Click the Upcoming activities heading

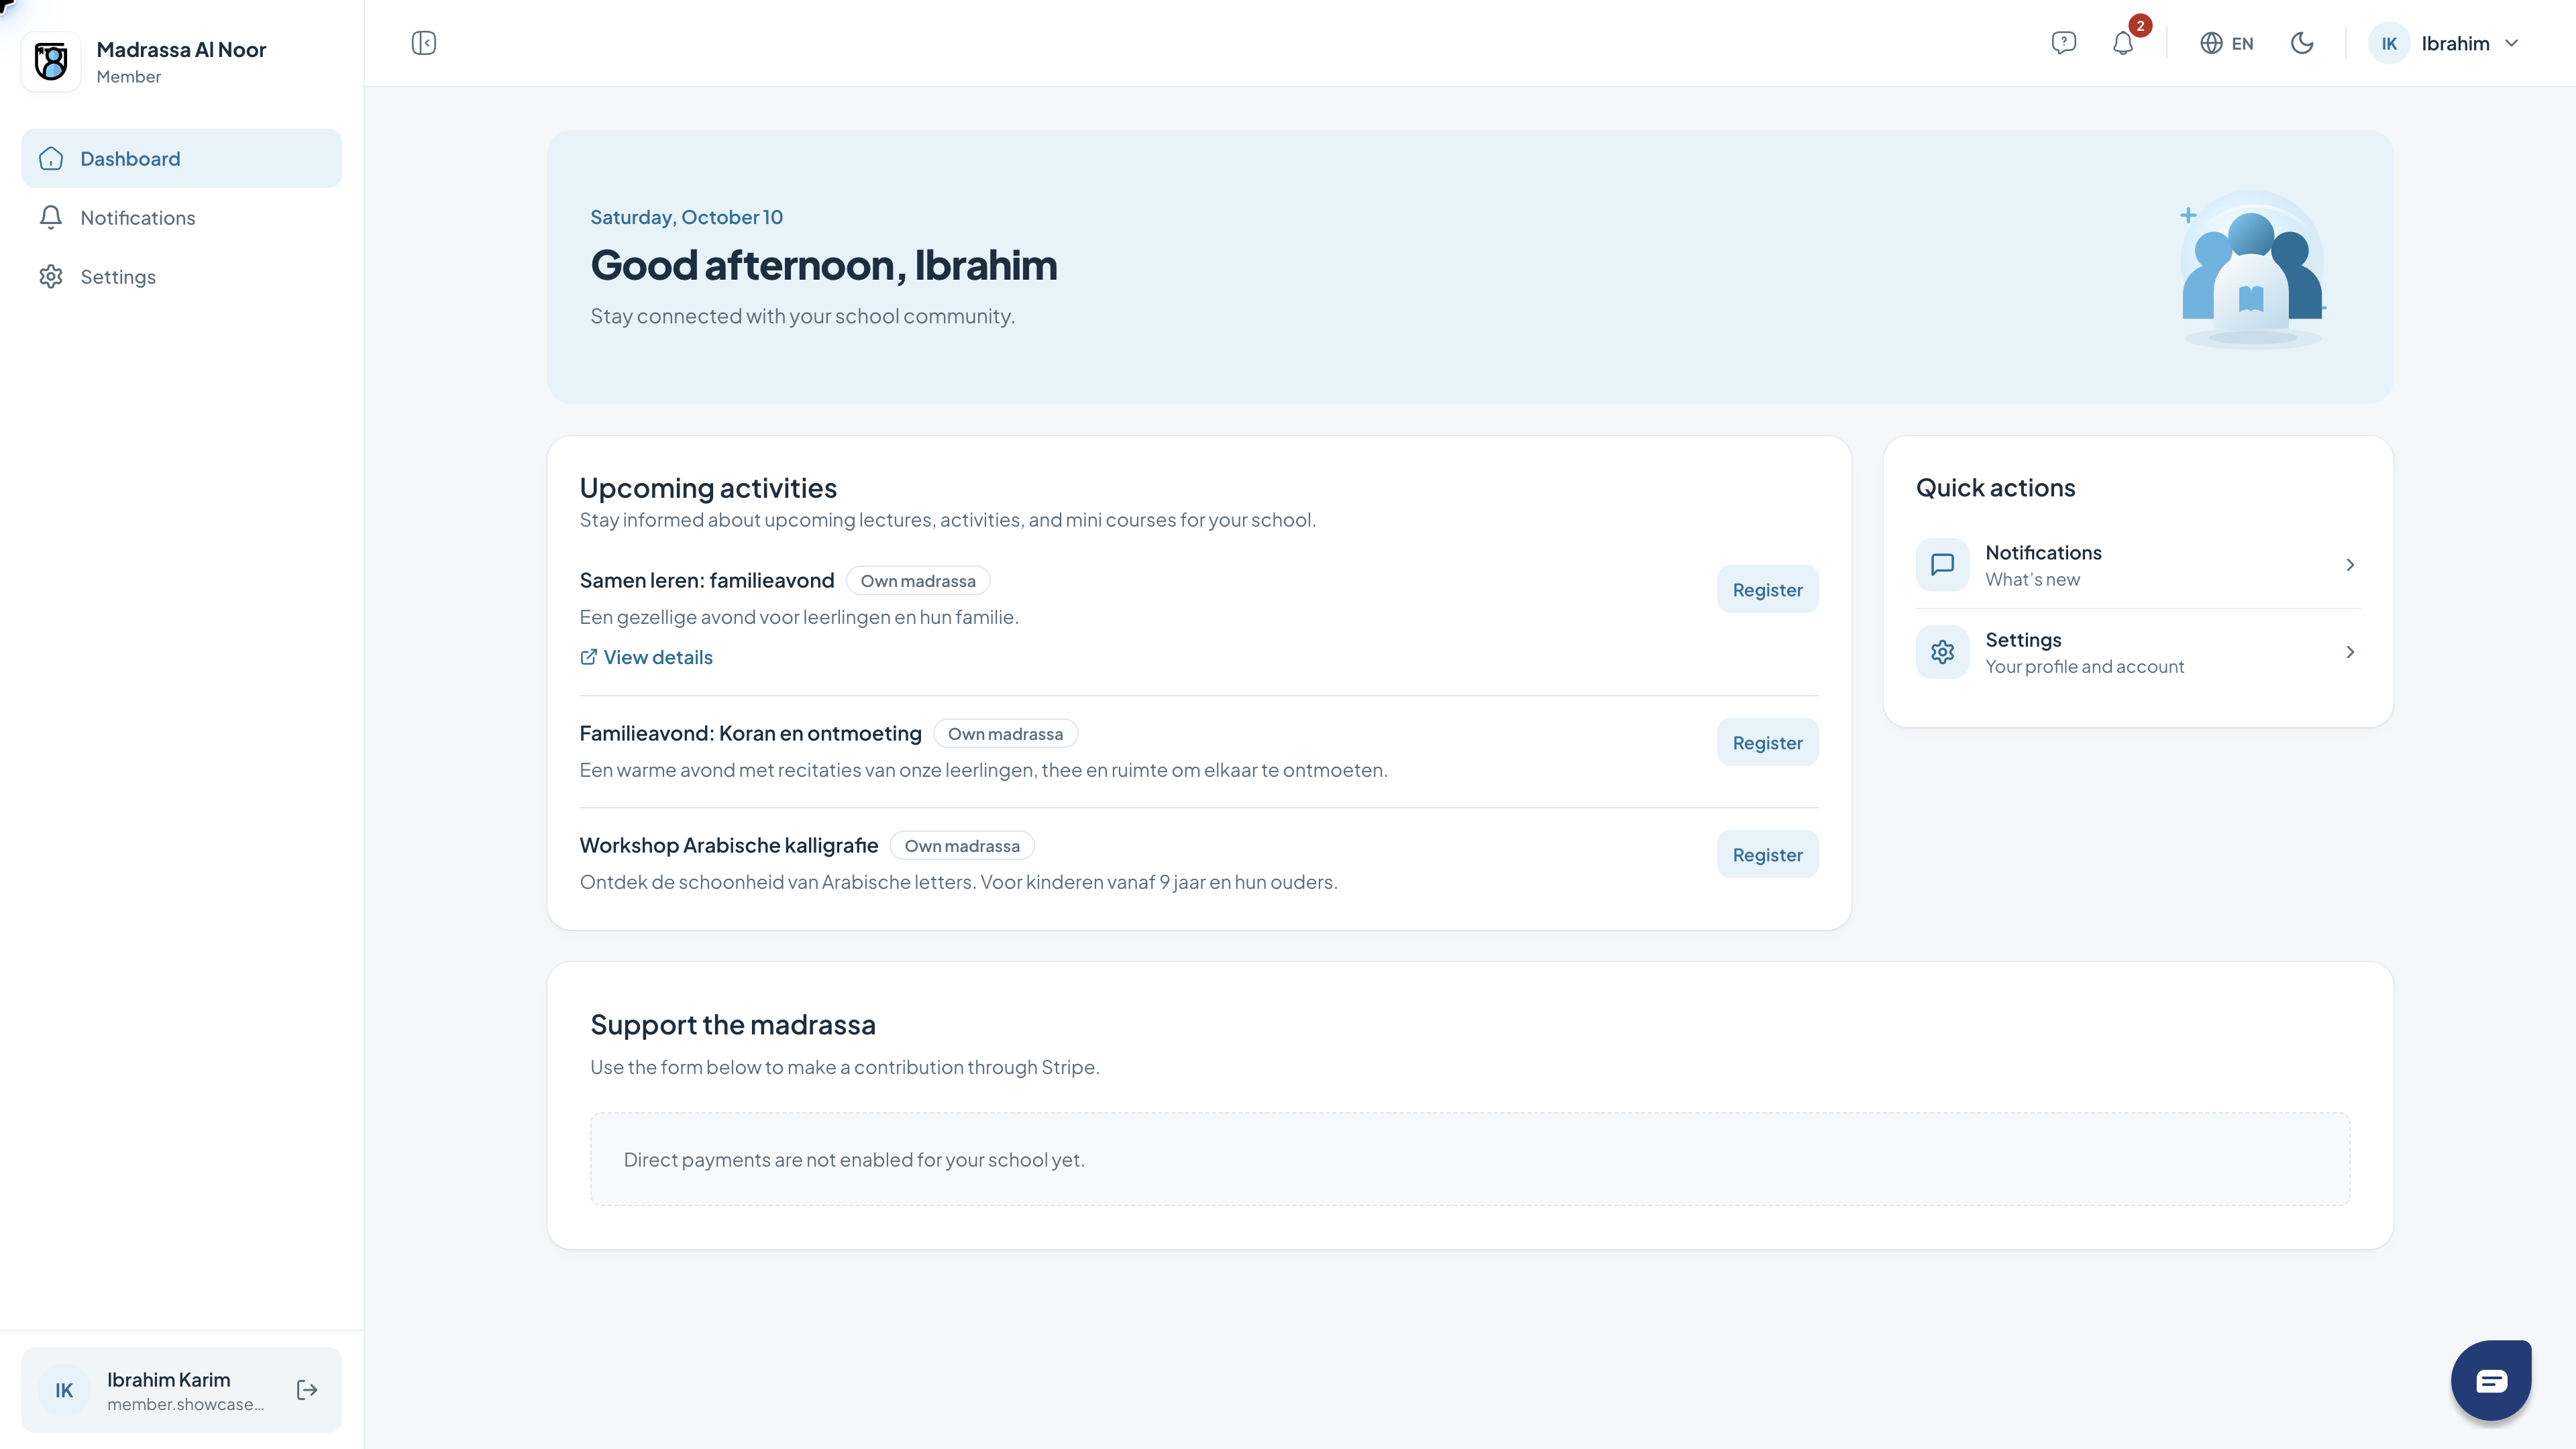tap(708, 487)
